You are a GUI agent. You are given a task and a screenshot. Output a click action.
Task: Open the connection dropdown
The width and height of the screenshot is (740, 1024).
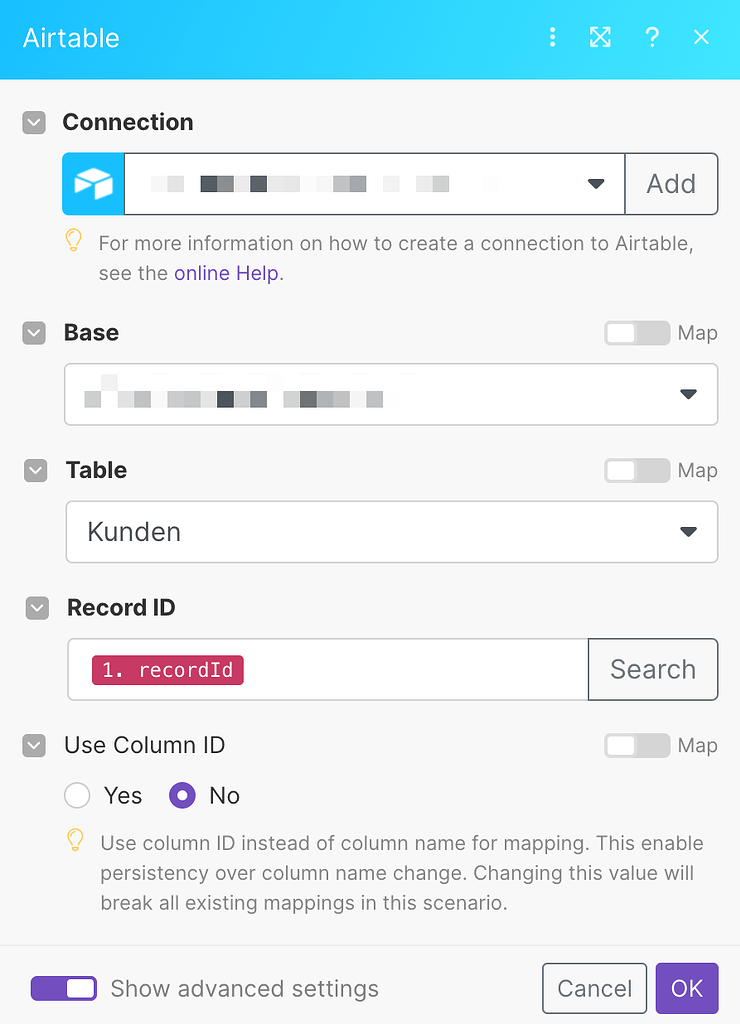(x=596, y=184)
